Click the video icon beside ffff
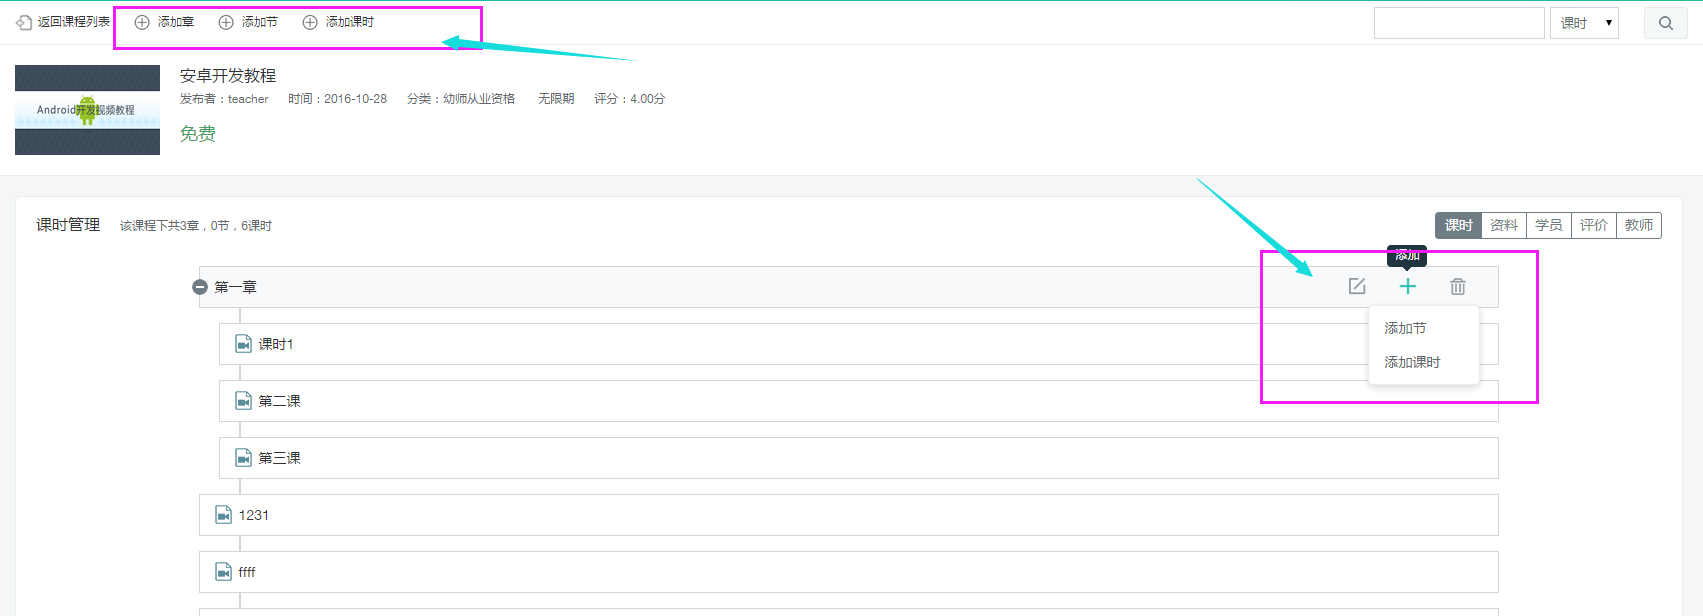This screenshot has height=616, width=1703. point(224,572)
